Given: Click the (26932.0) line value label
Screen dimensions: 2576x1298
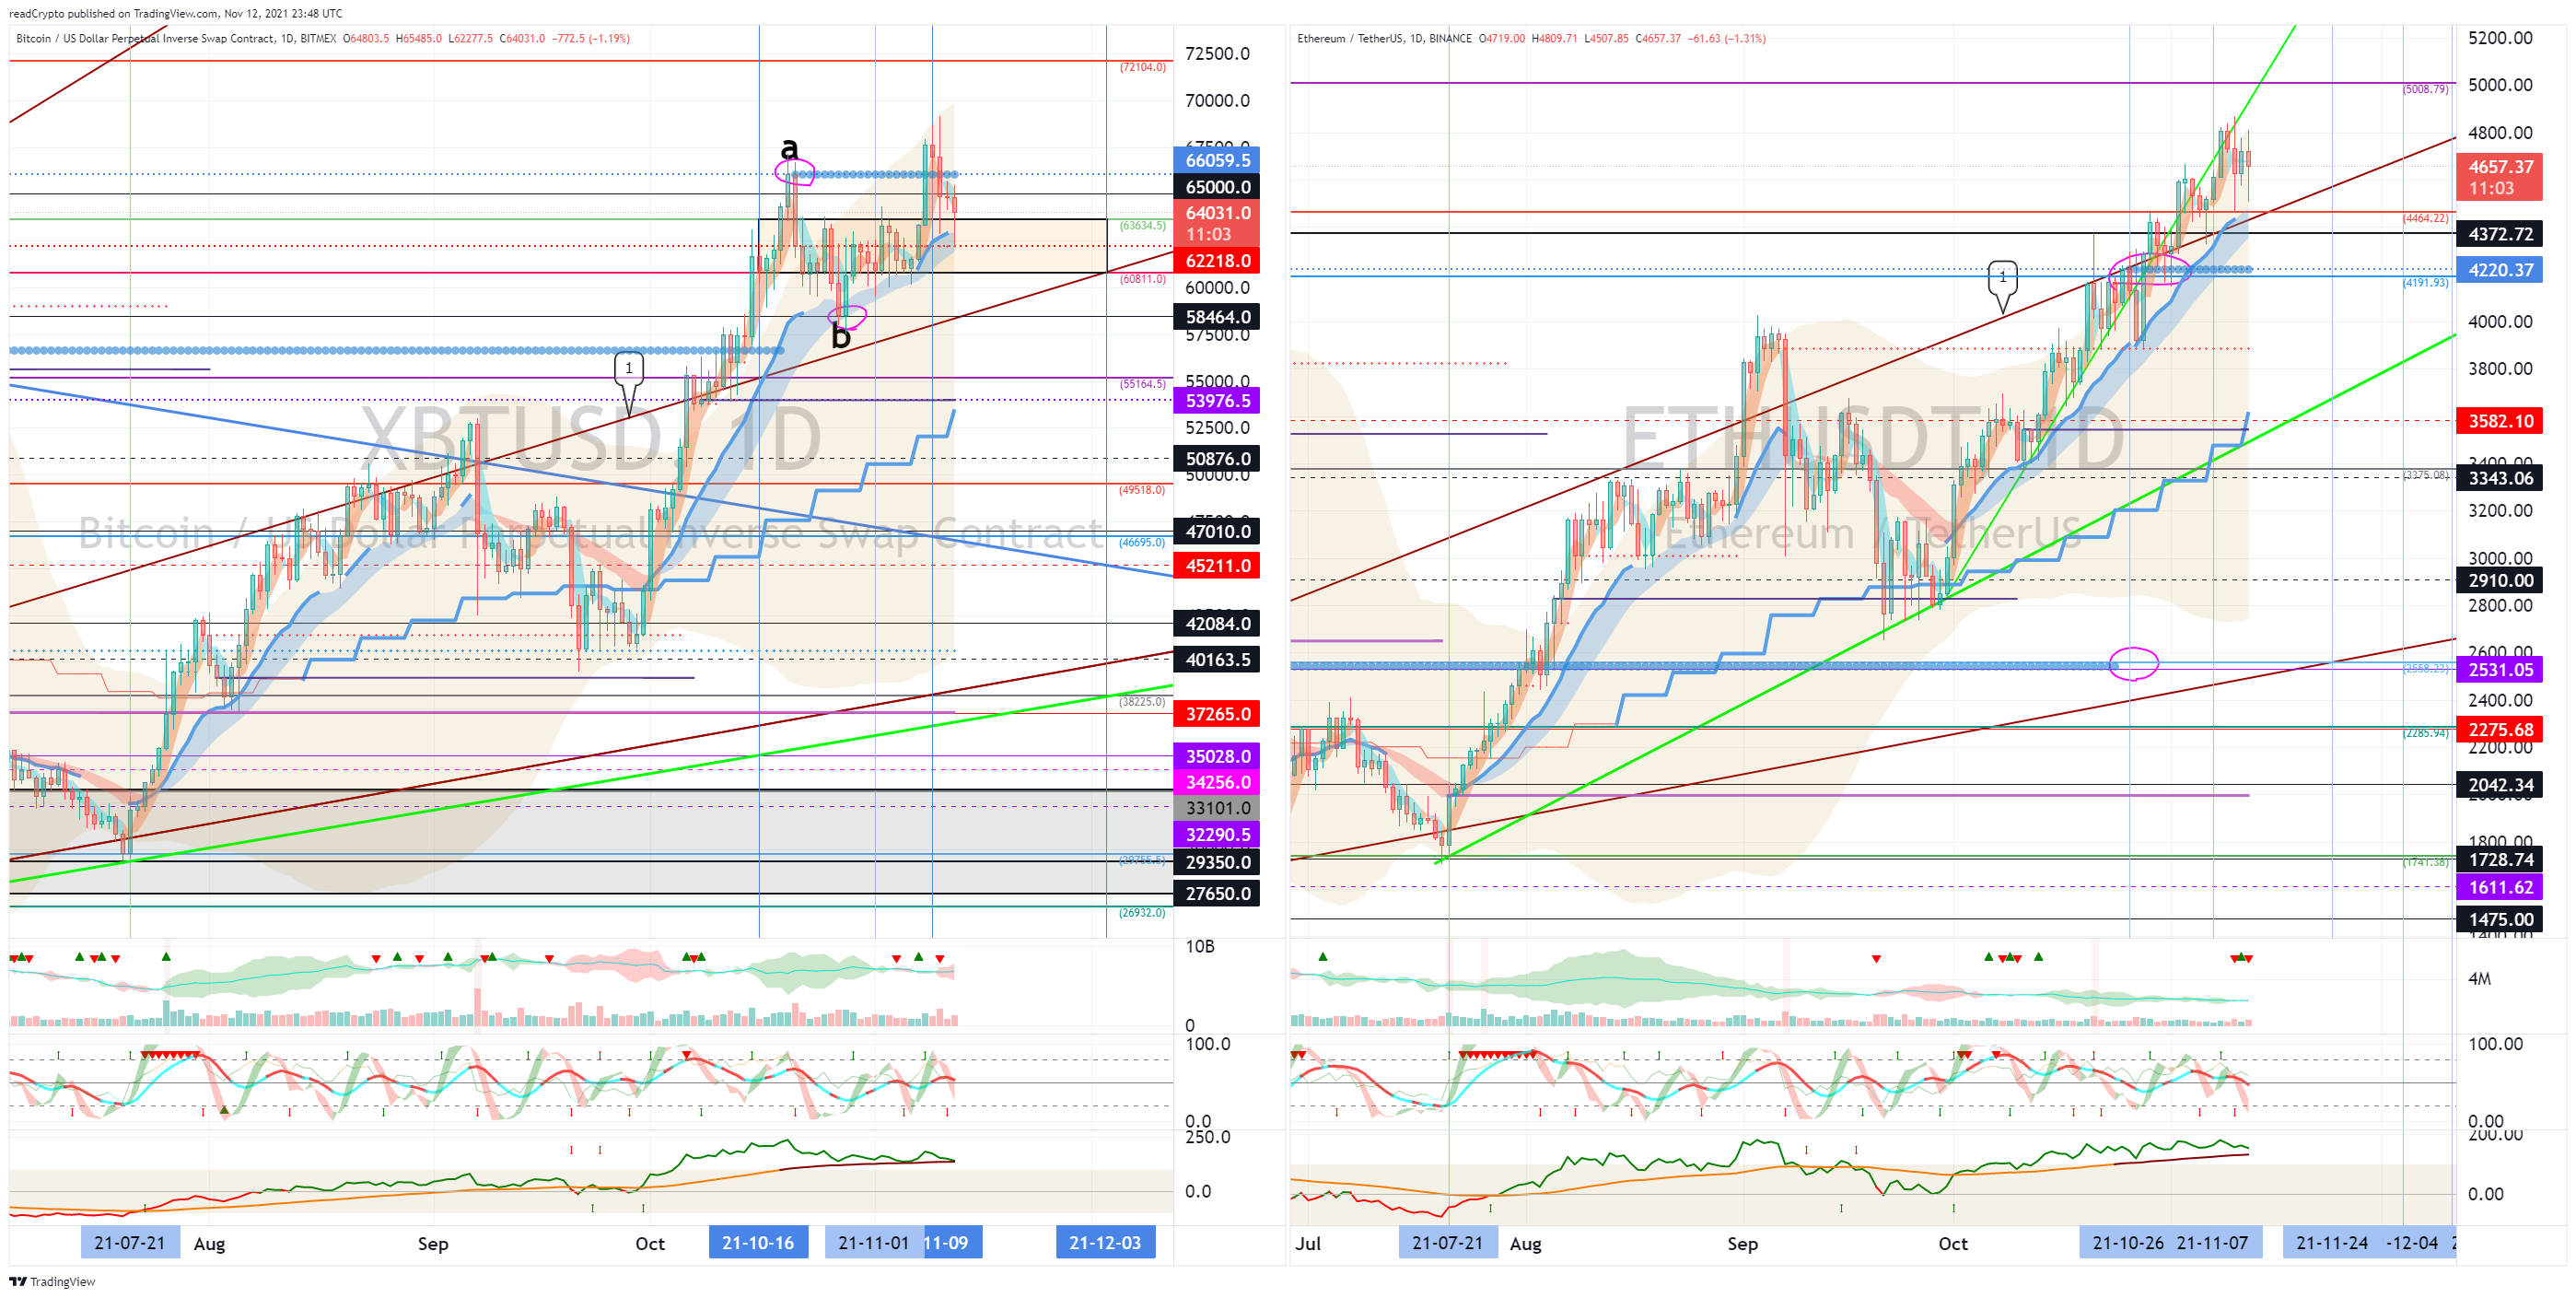Looking at the screenshot, I should [x=1142, y=913].
